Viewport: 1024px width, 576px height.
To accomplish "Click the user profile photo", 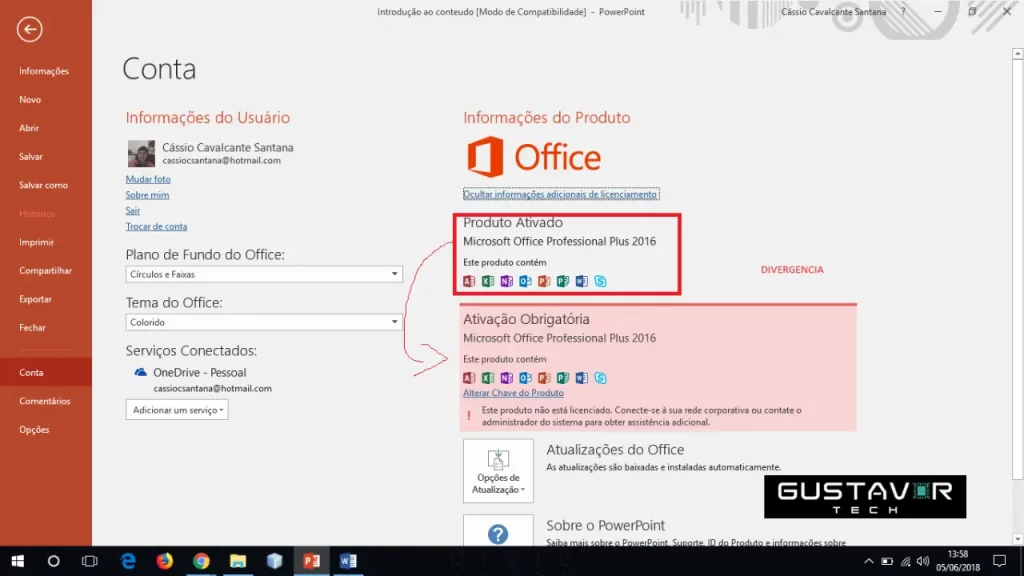I will (x=141, y=153).
